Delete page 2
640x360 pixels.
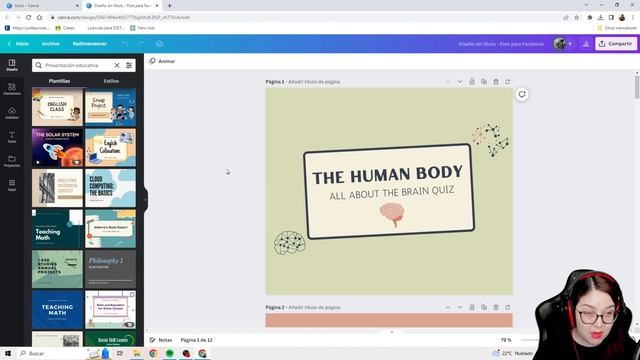tap(496, 307)
